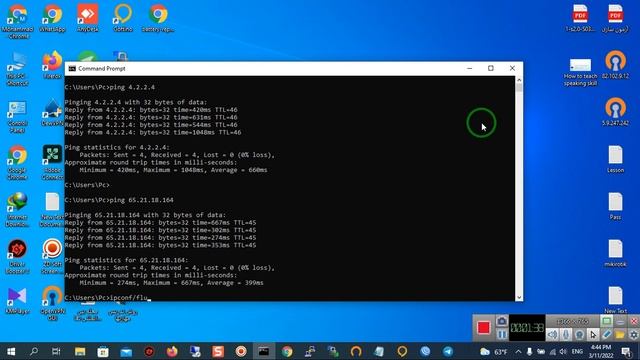Viewport: 640px width, 360px height.
Task: Open 82.102.9.12 OpenVPN profile icon
Action: (616, 65)
